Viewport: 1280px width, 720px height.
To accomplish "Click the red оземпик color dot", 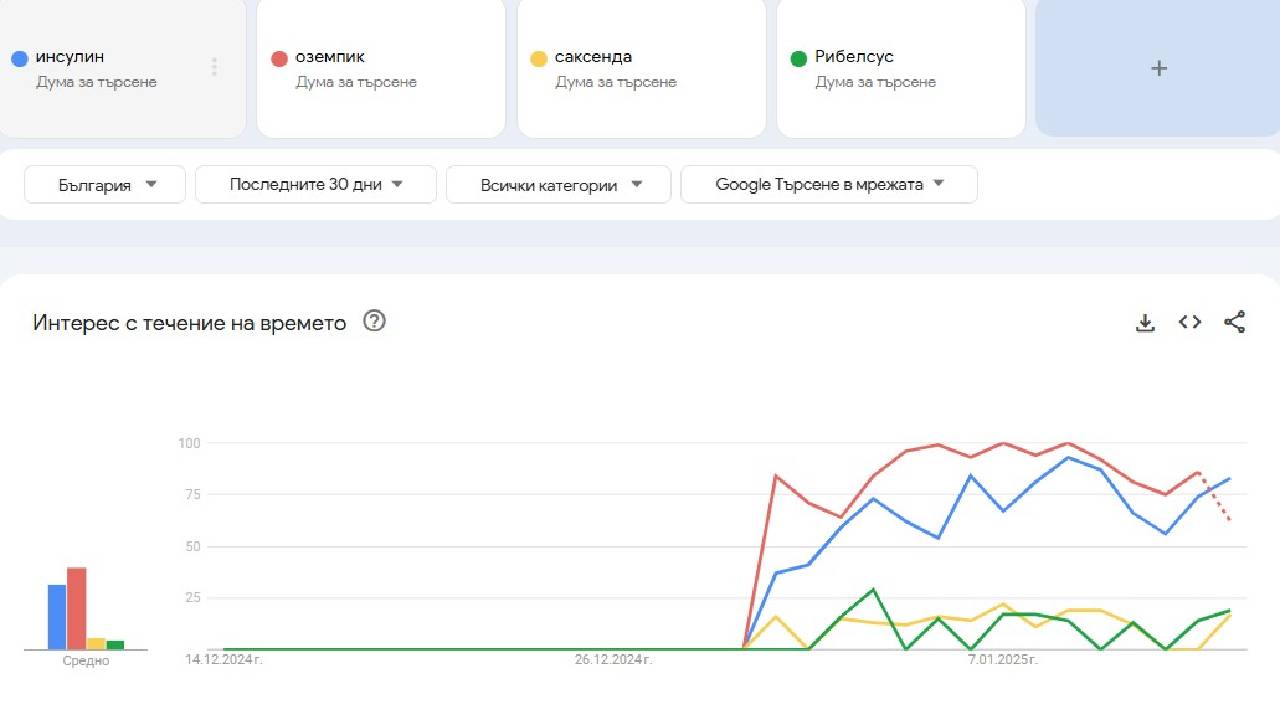I will point(277,58).
